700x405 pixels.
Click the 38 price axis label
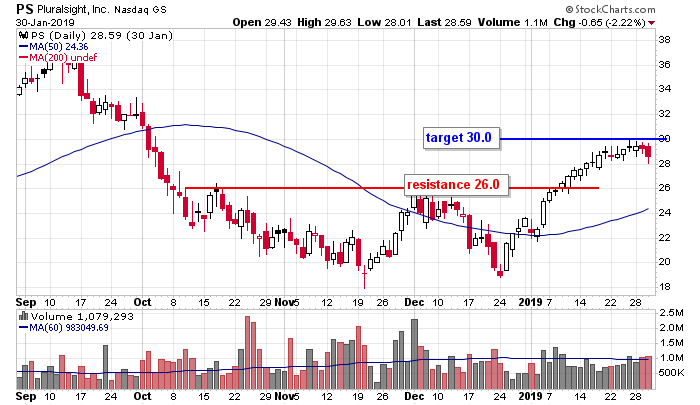[x=664, y=40]
